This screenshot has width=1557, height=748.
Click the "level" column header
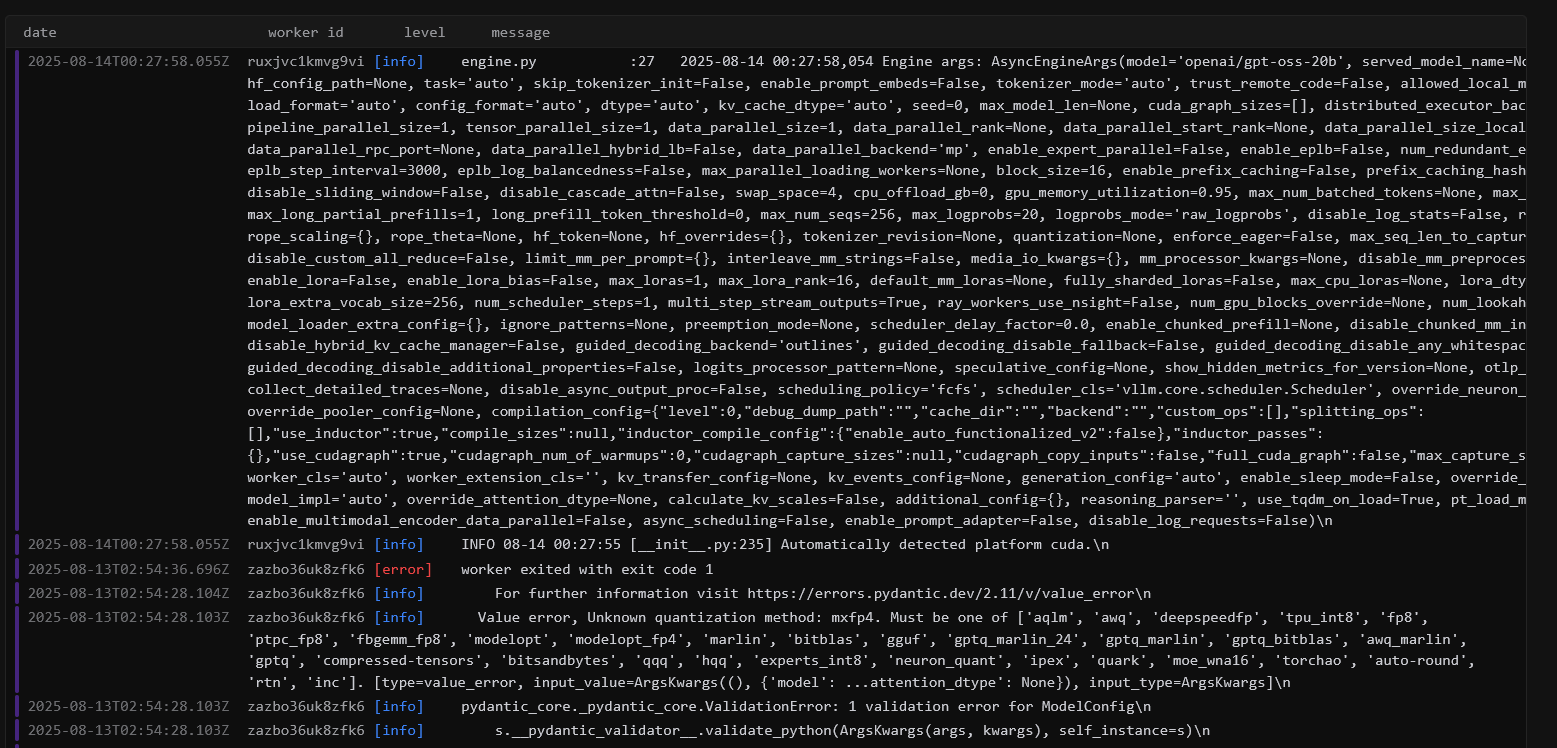(425, 33)
